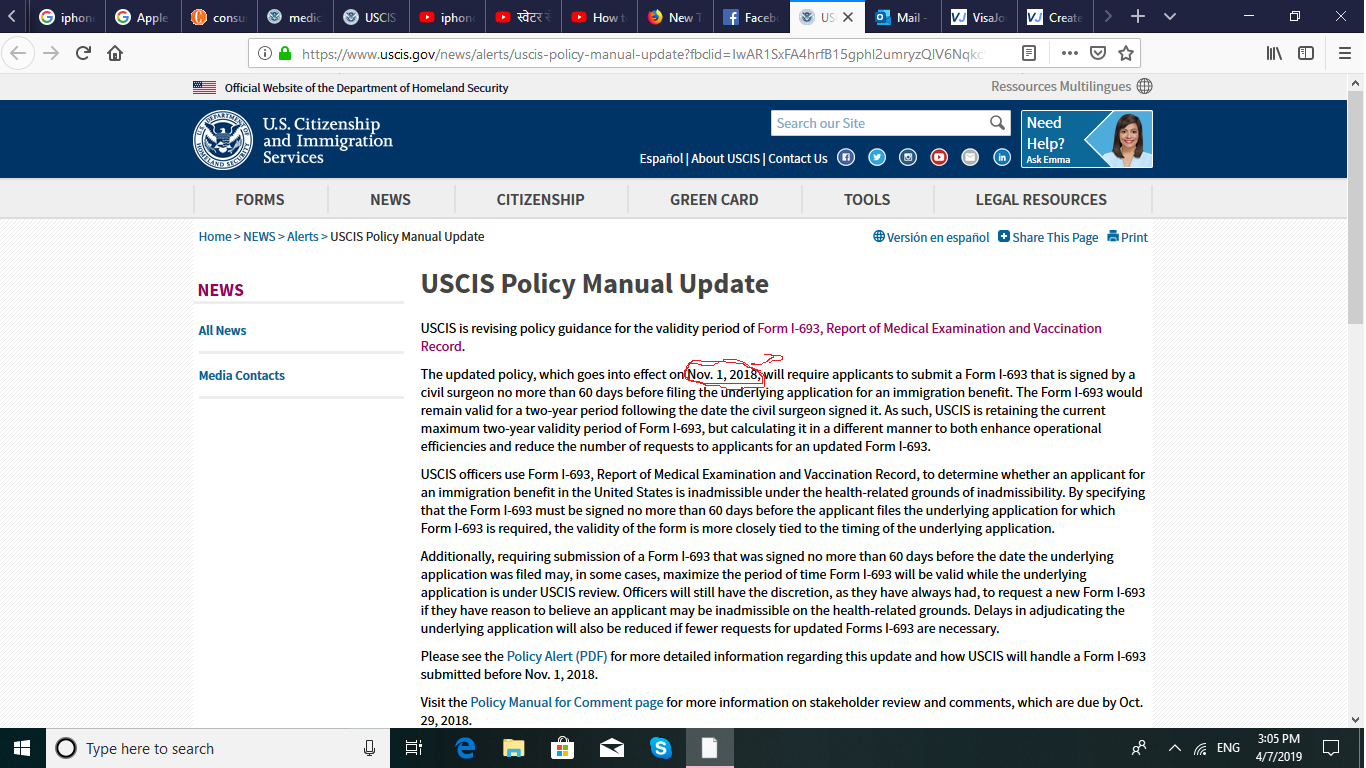Open site information icon in address bar

coord(264,53)
